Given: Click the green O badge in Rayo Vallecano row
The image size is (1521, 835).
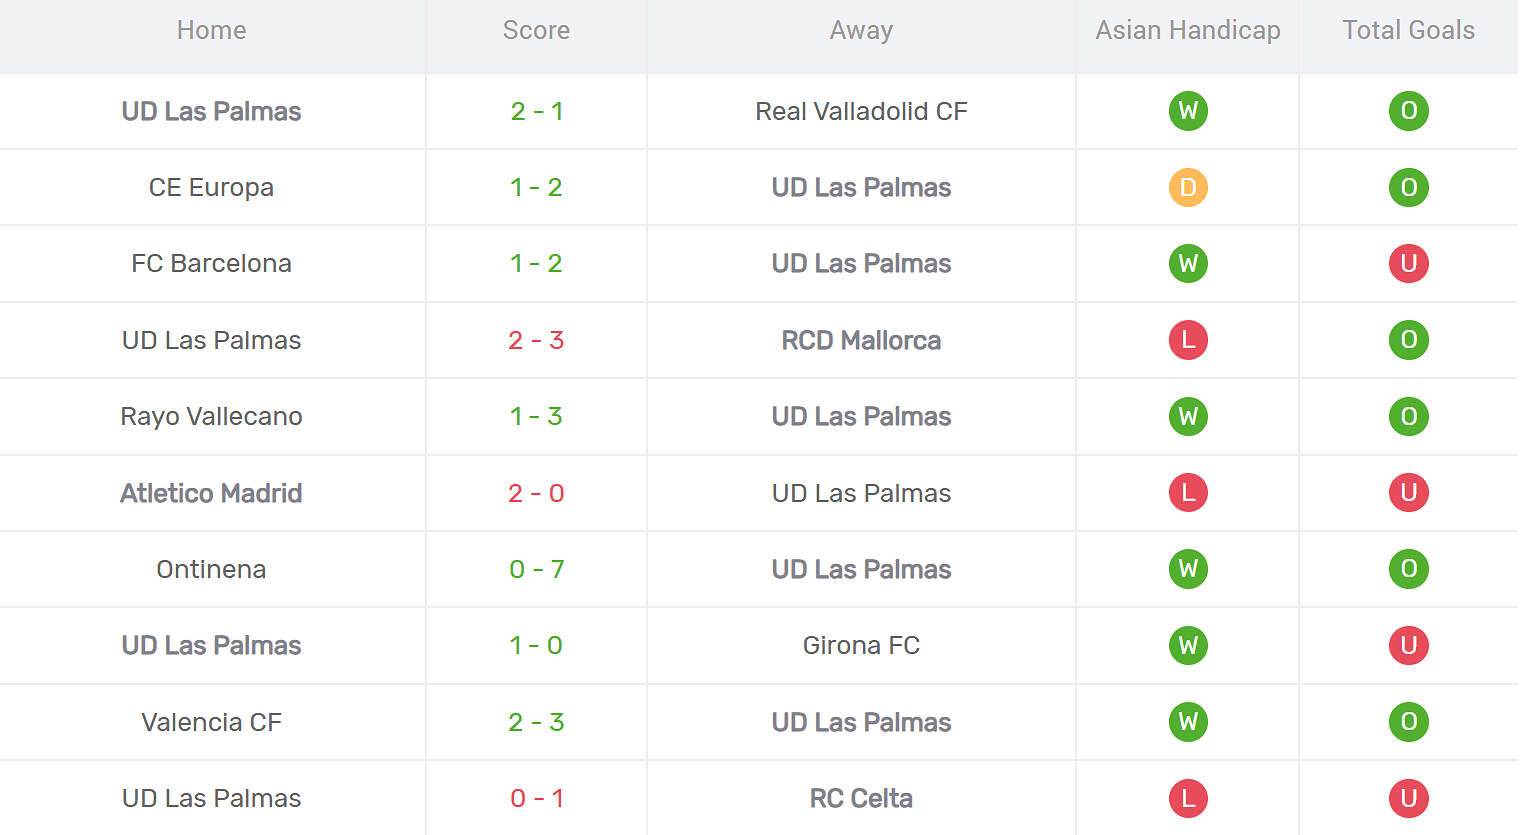Looking at the screenshot, I should [x=1408, y=416].
